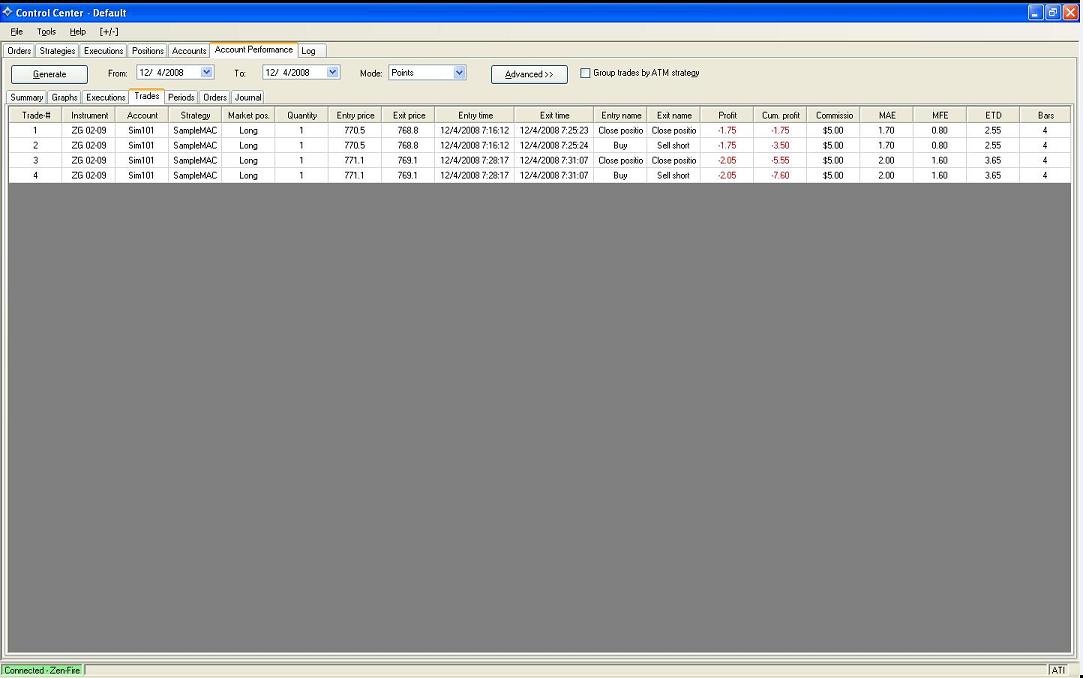Open the Orders sub-tab under Account Performance

pyautogui.click(x=215, y=97)
